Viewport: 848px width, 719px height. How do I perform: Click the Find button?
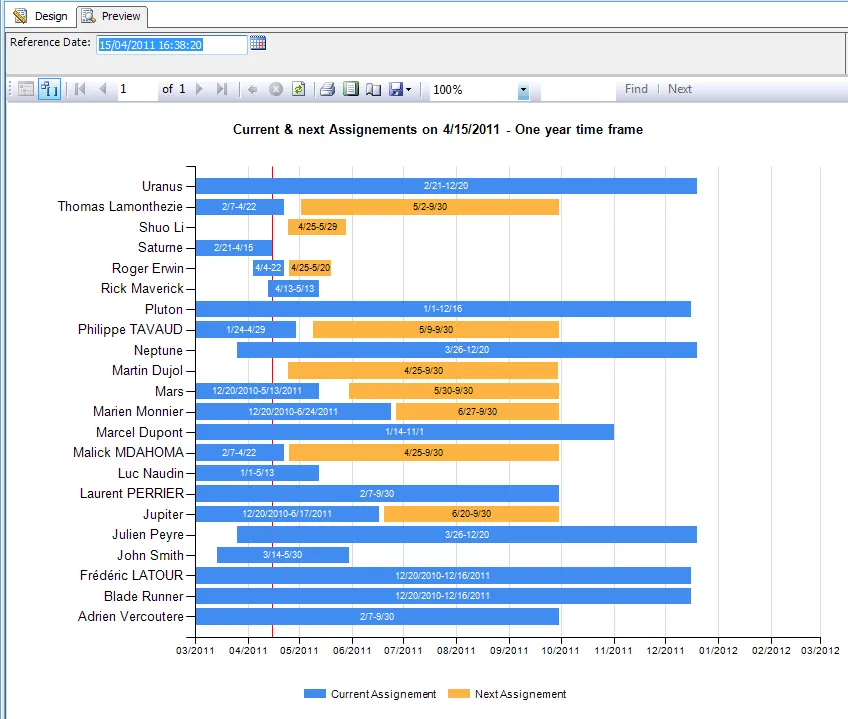coord(636,89)
